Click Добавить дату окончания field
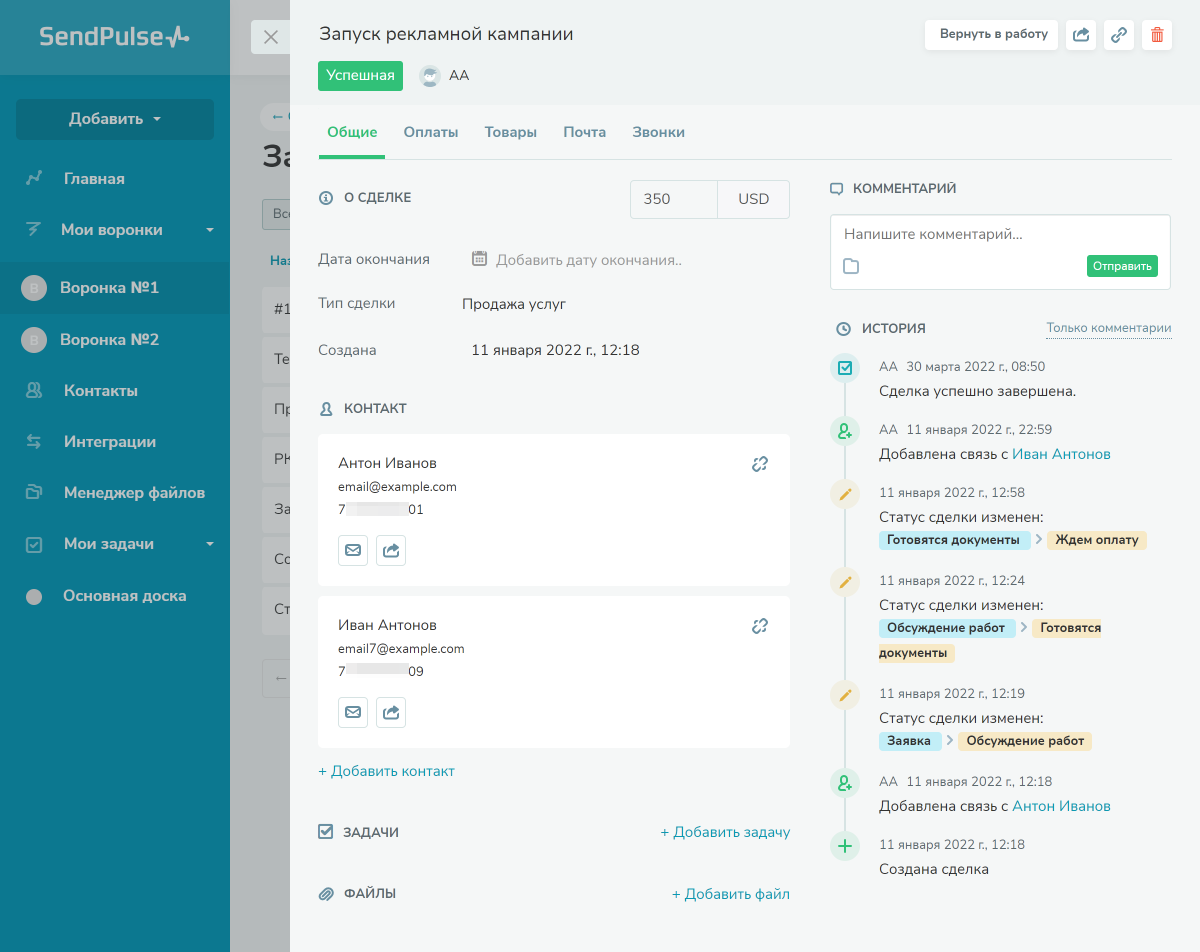 click(x=589, y=260)
